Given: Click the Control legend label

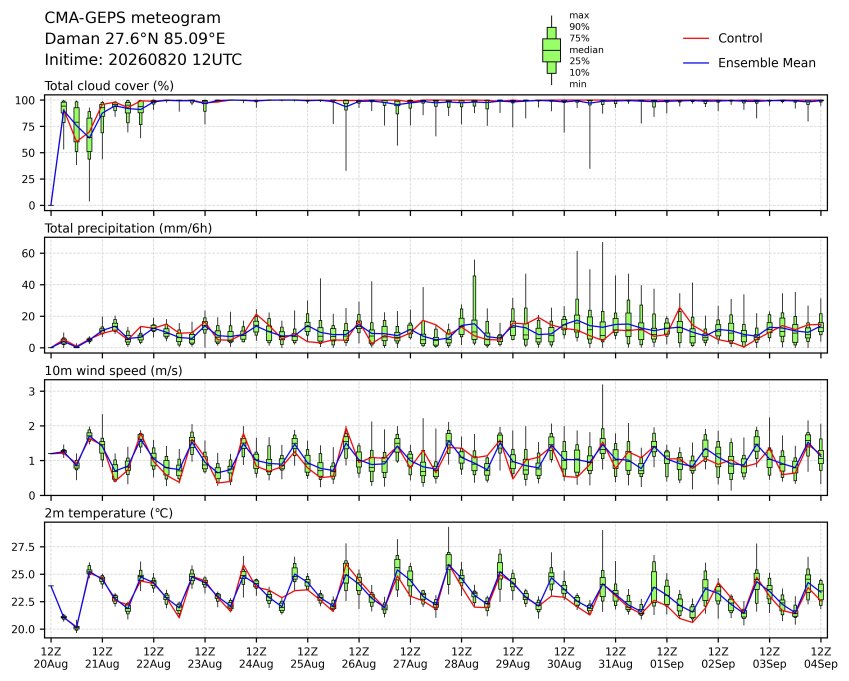Looking at the screenshot, I should 740,38.
